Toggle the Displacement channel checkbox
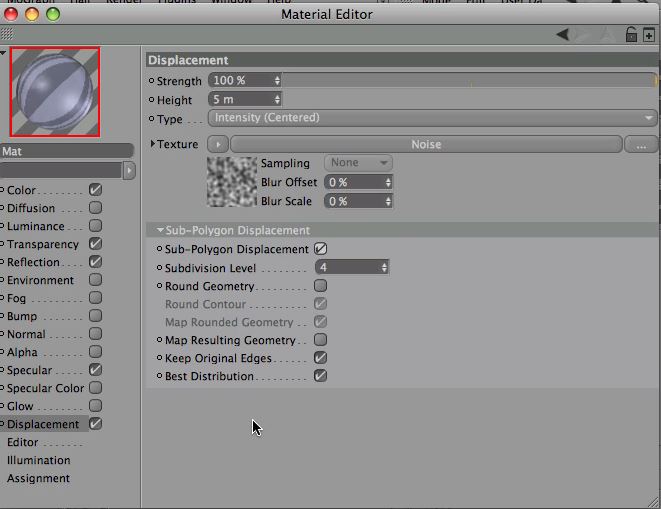661x509 pixels. (96, 424)
